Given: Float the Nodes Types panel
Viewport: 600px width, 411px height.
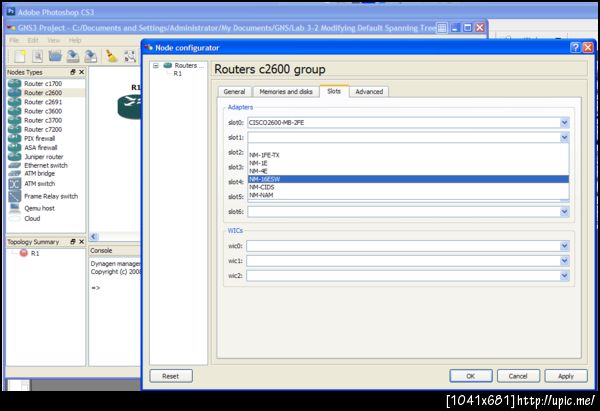Looking at the screenshot, I should tap(73, 72).
